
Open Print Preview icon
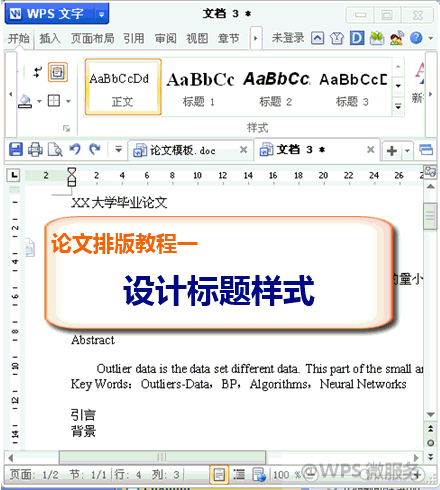click(55, 149)
